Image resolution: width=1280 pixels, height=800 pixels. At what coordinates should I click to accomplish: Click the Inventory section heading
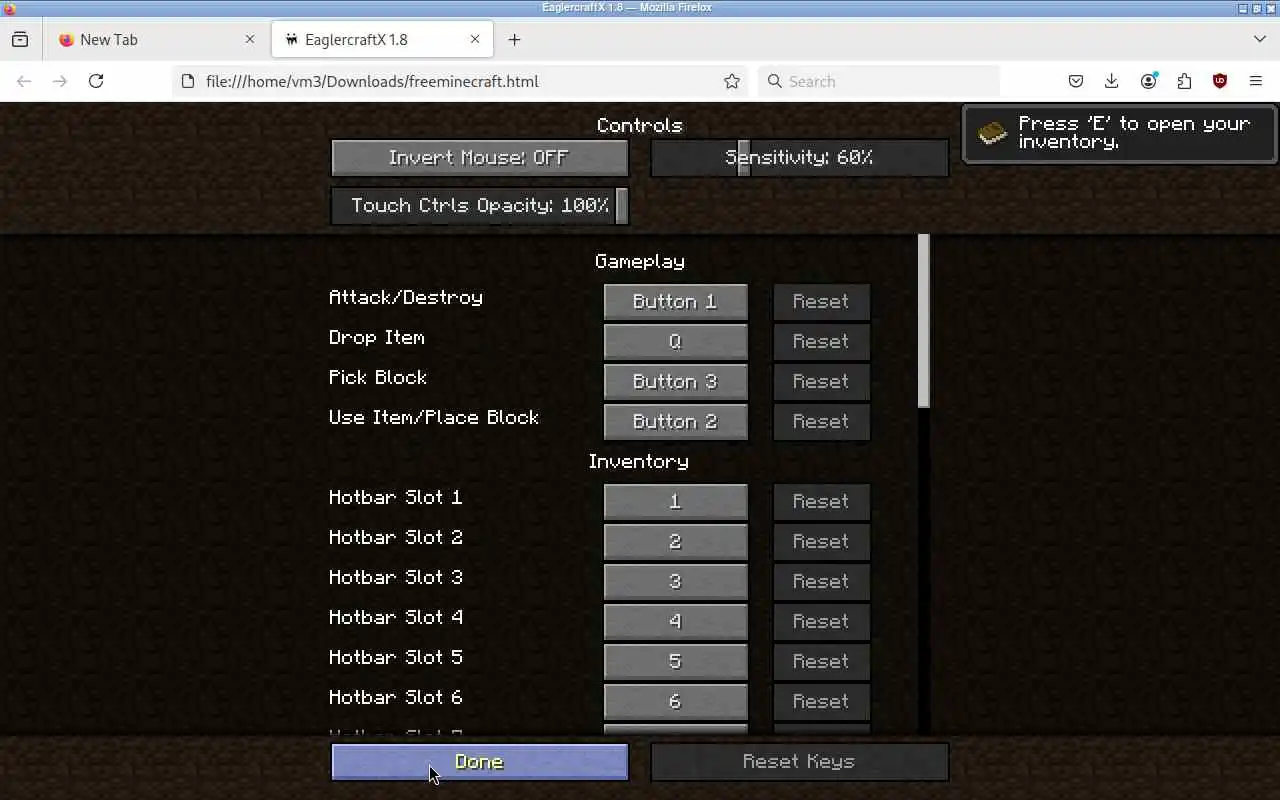click(x=639, y=461)
